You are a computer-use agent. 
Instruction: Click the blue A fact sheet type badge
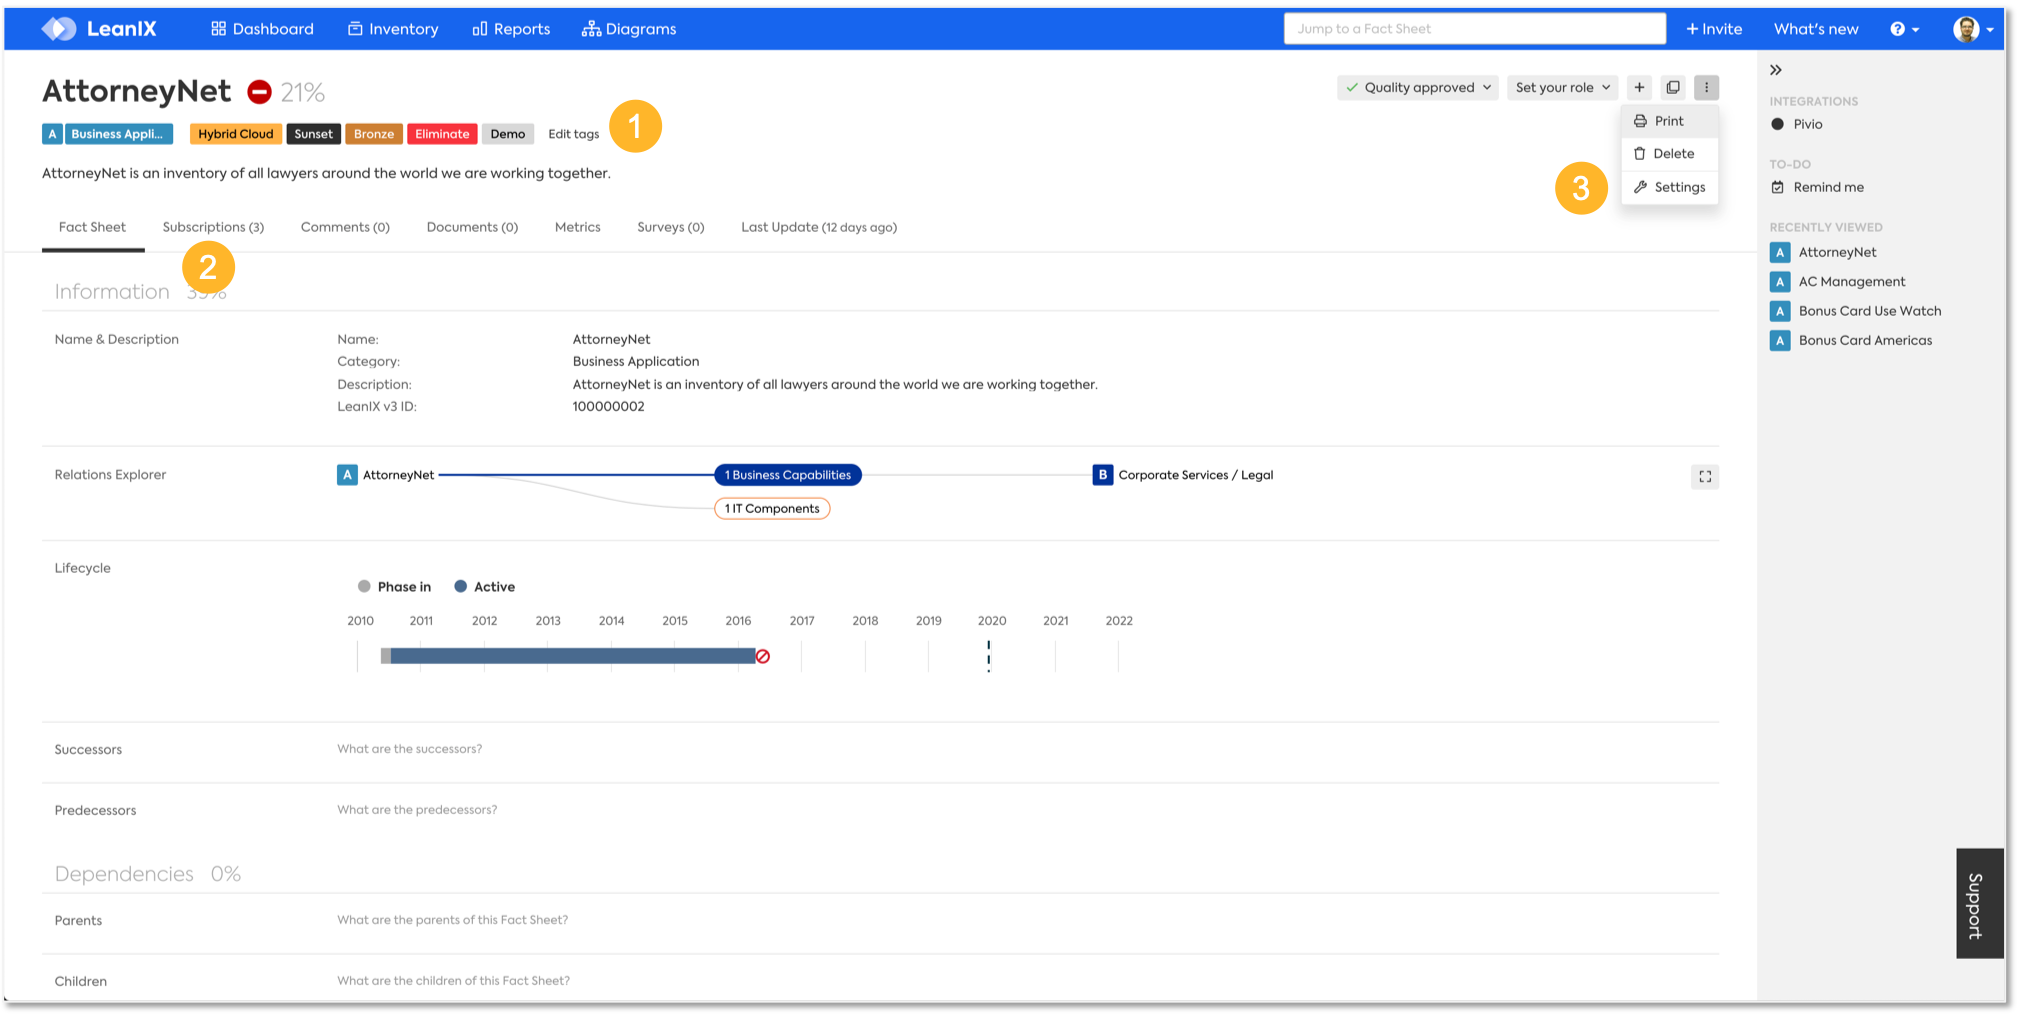[x=52, y=134]
